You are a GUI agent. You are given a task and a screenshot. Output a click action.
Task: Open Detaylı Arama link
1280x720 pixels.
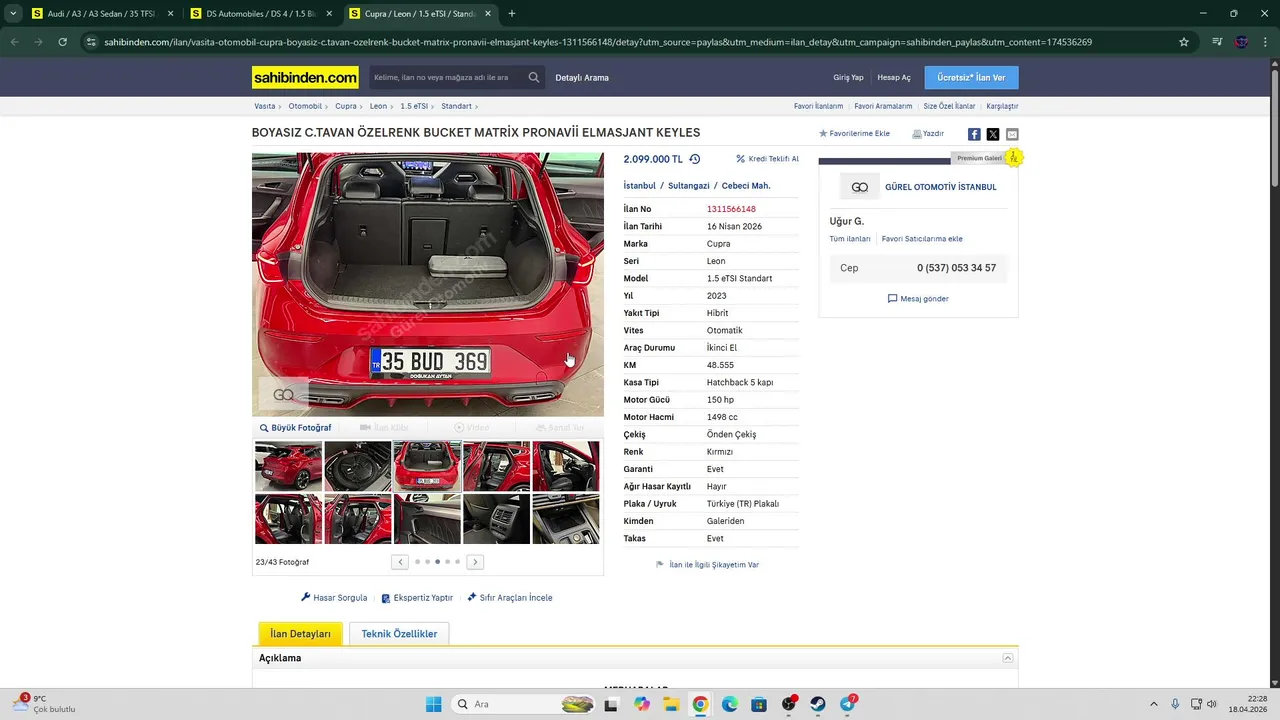point(582,77)
